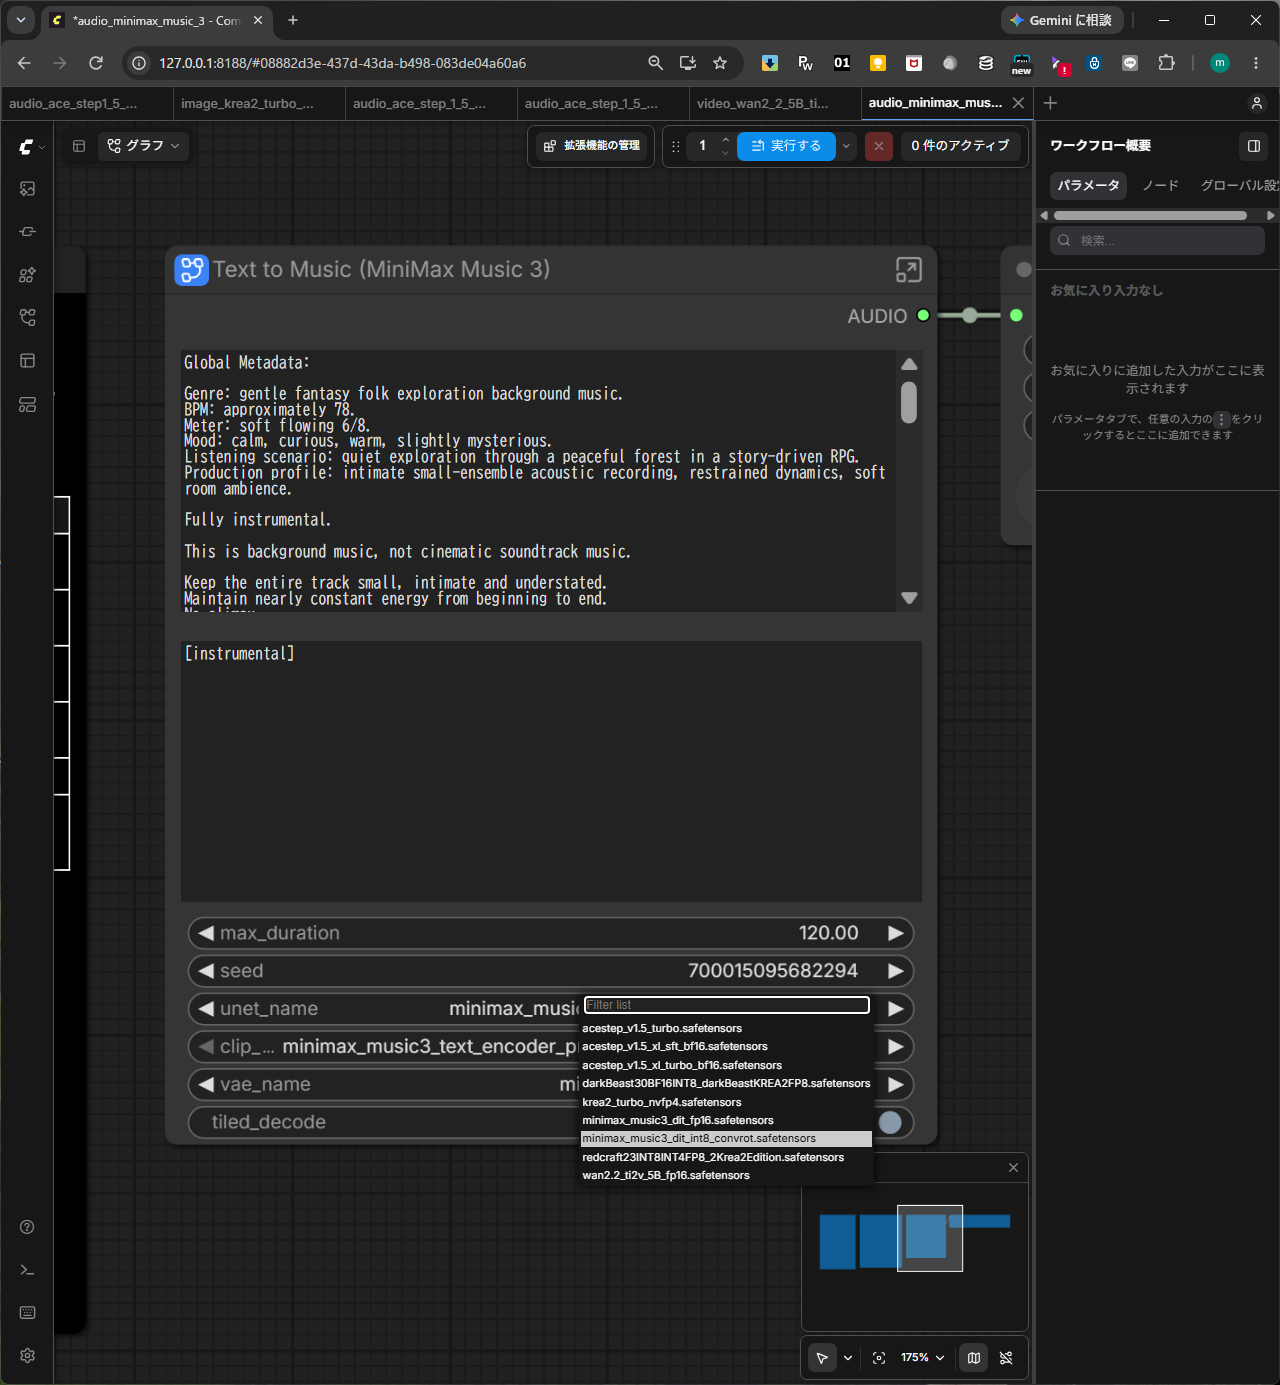The image size is (1280, 1385).
Task: Toggle link visibility icon in canvas toolbar
Action: [1006, 1358]
